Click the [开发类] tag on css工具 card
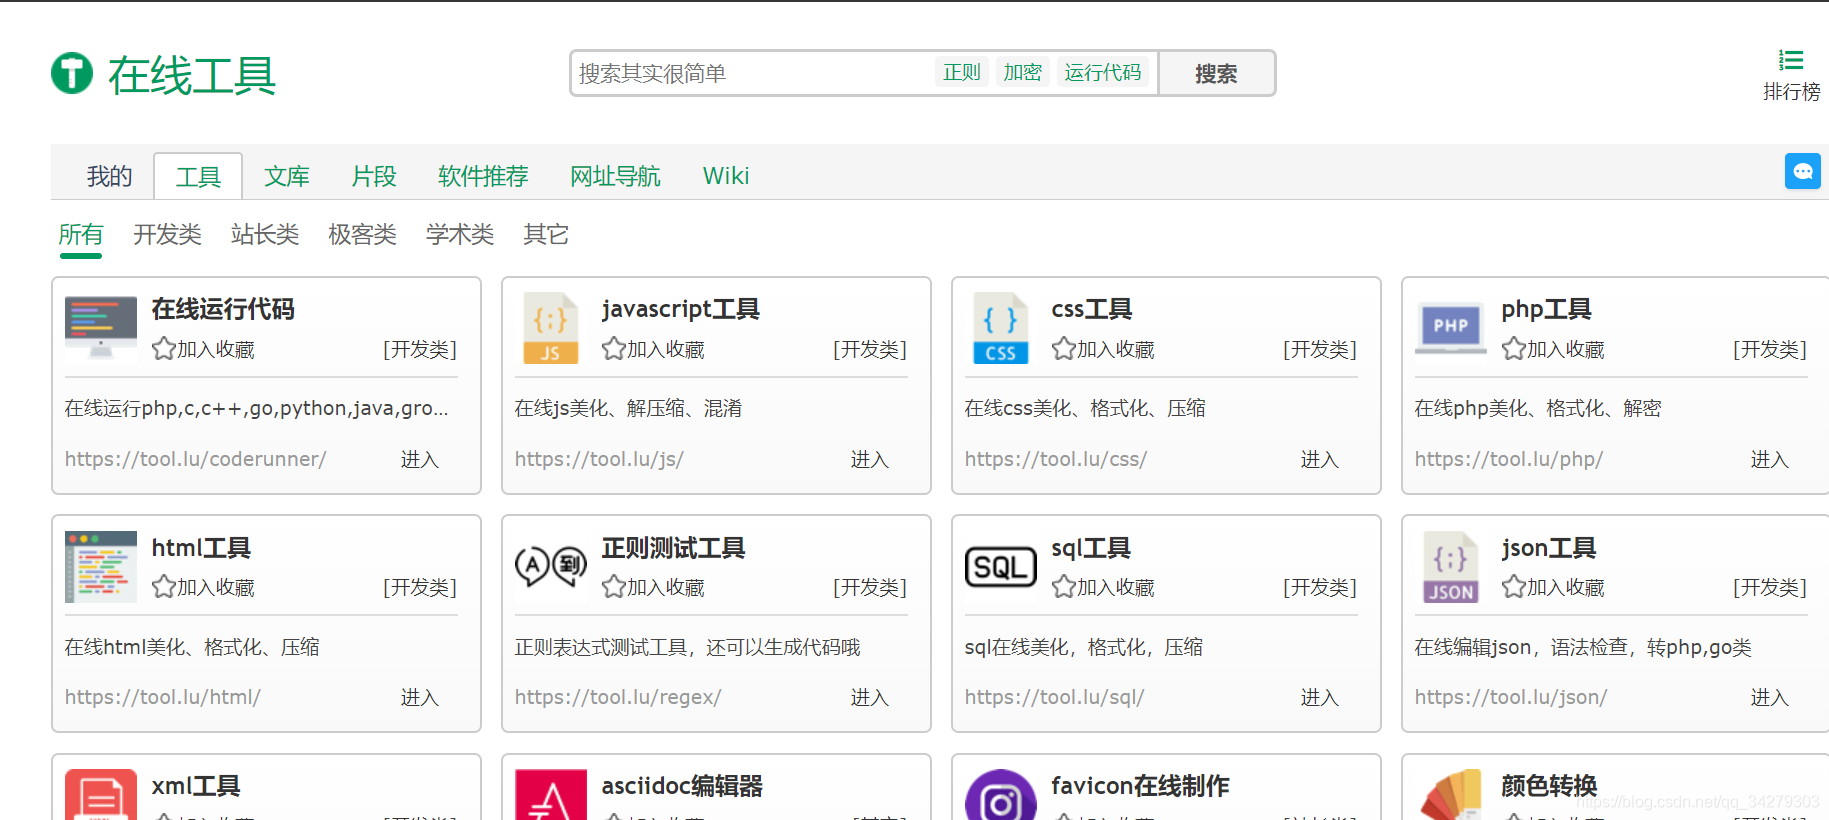This screenshot has height=820, width=1829. (1320, 349)
